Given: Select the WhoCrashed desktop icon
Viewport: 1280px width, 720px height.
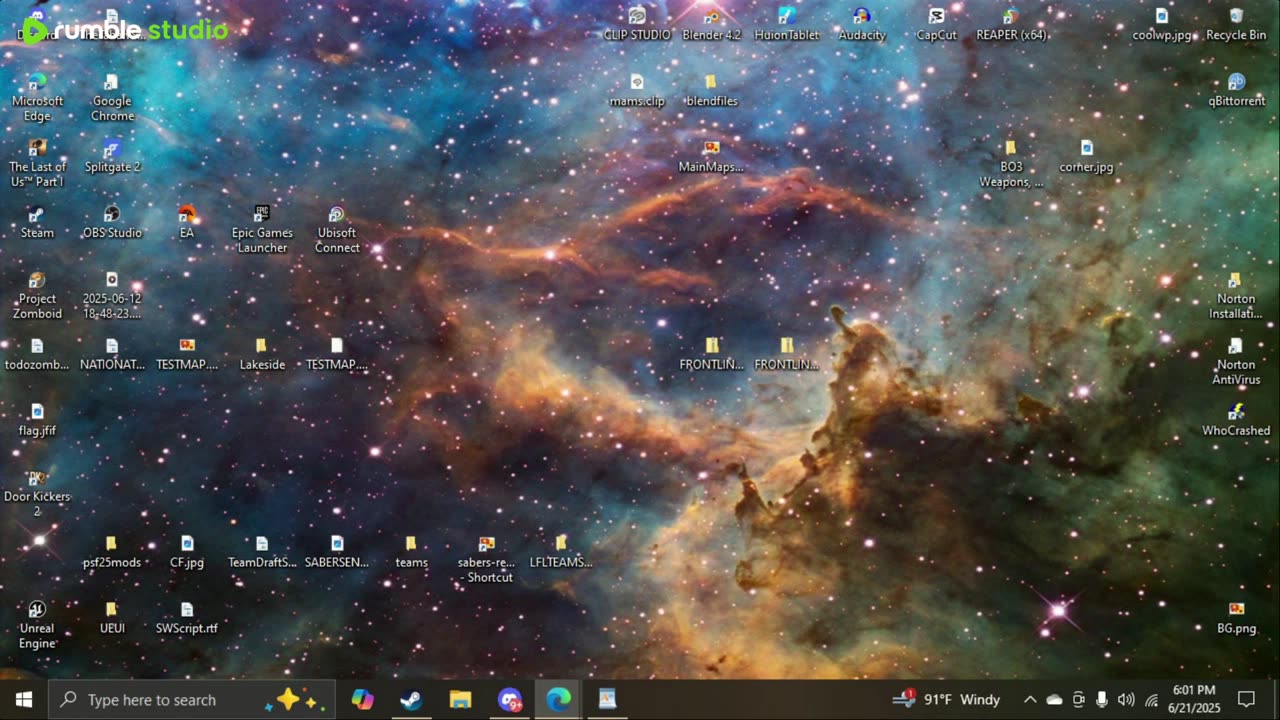Looking at the screenshot, I should click(x=1236, y=420).
